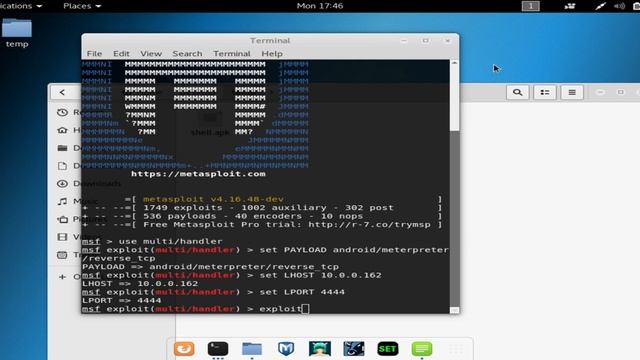
Task: Open the volume icon in system tray
Action: coord(619,6)
